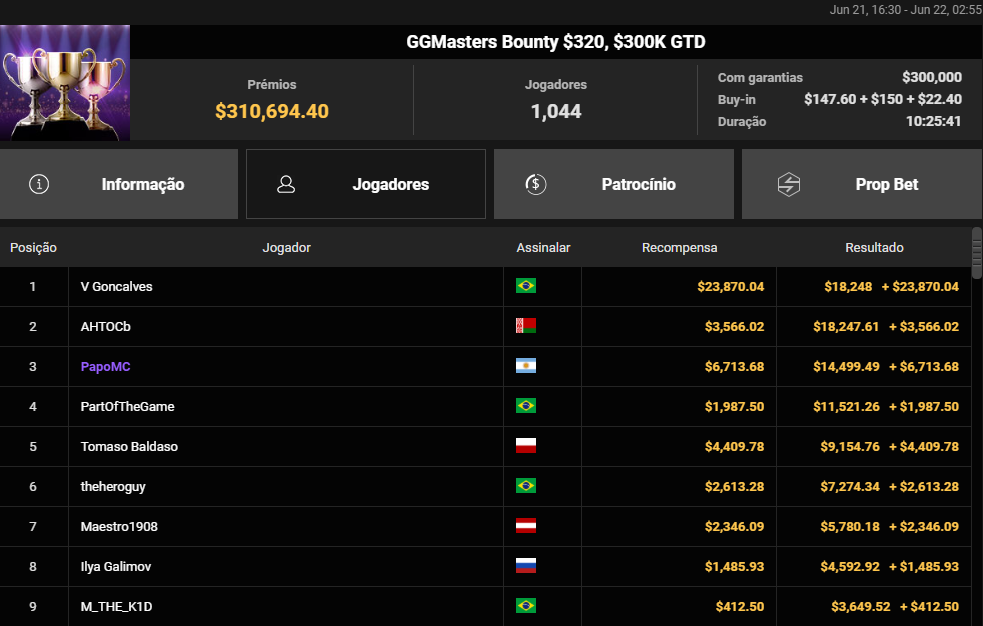Select player Tomaso Baldaso
The width and height of the screenshot is (983, 626).
click(x=129, y=447)
